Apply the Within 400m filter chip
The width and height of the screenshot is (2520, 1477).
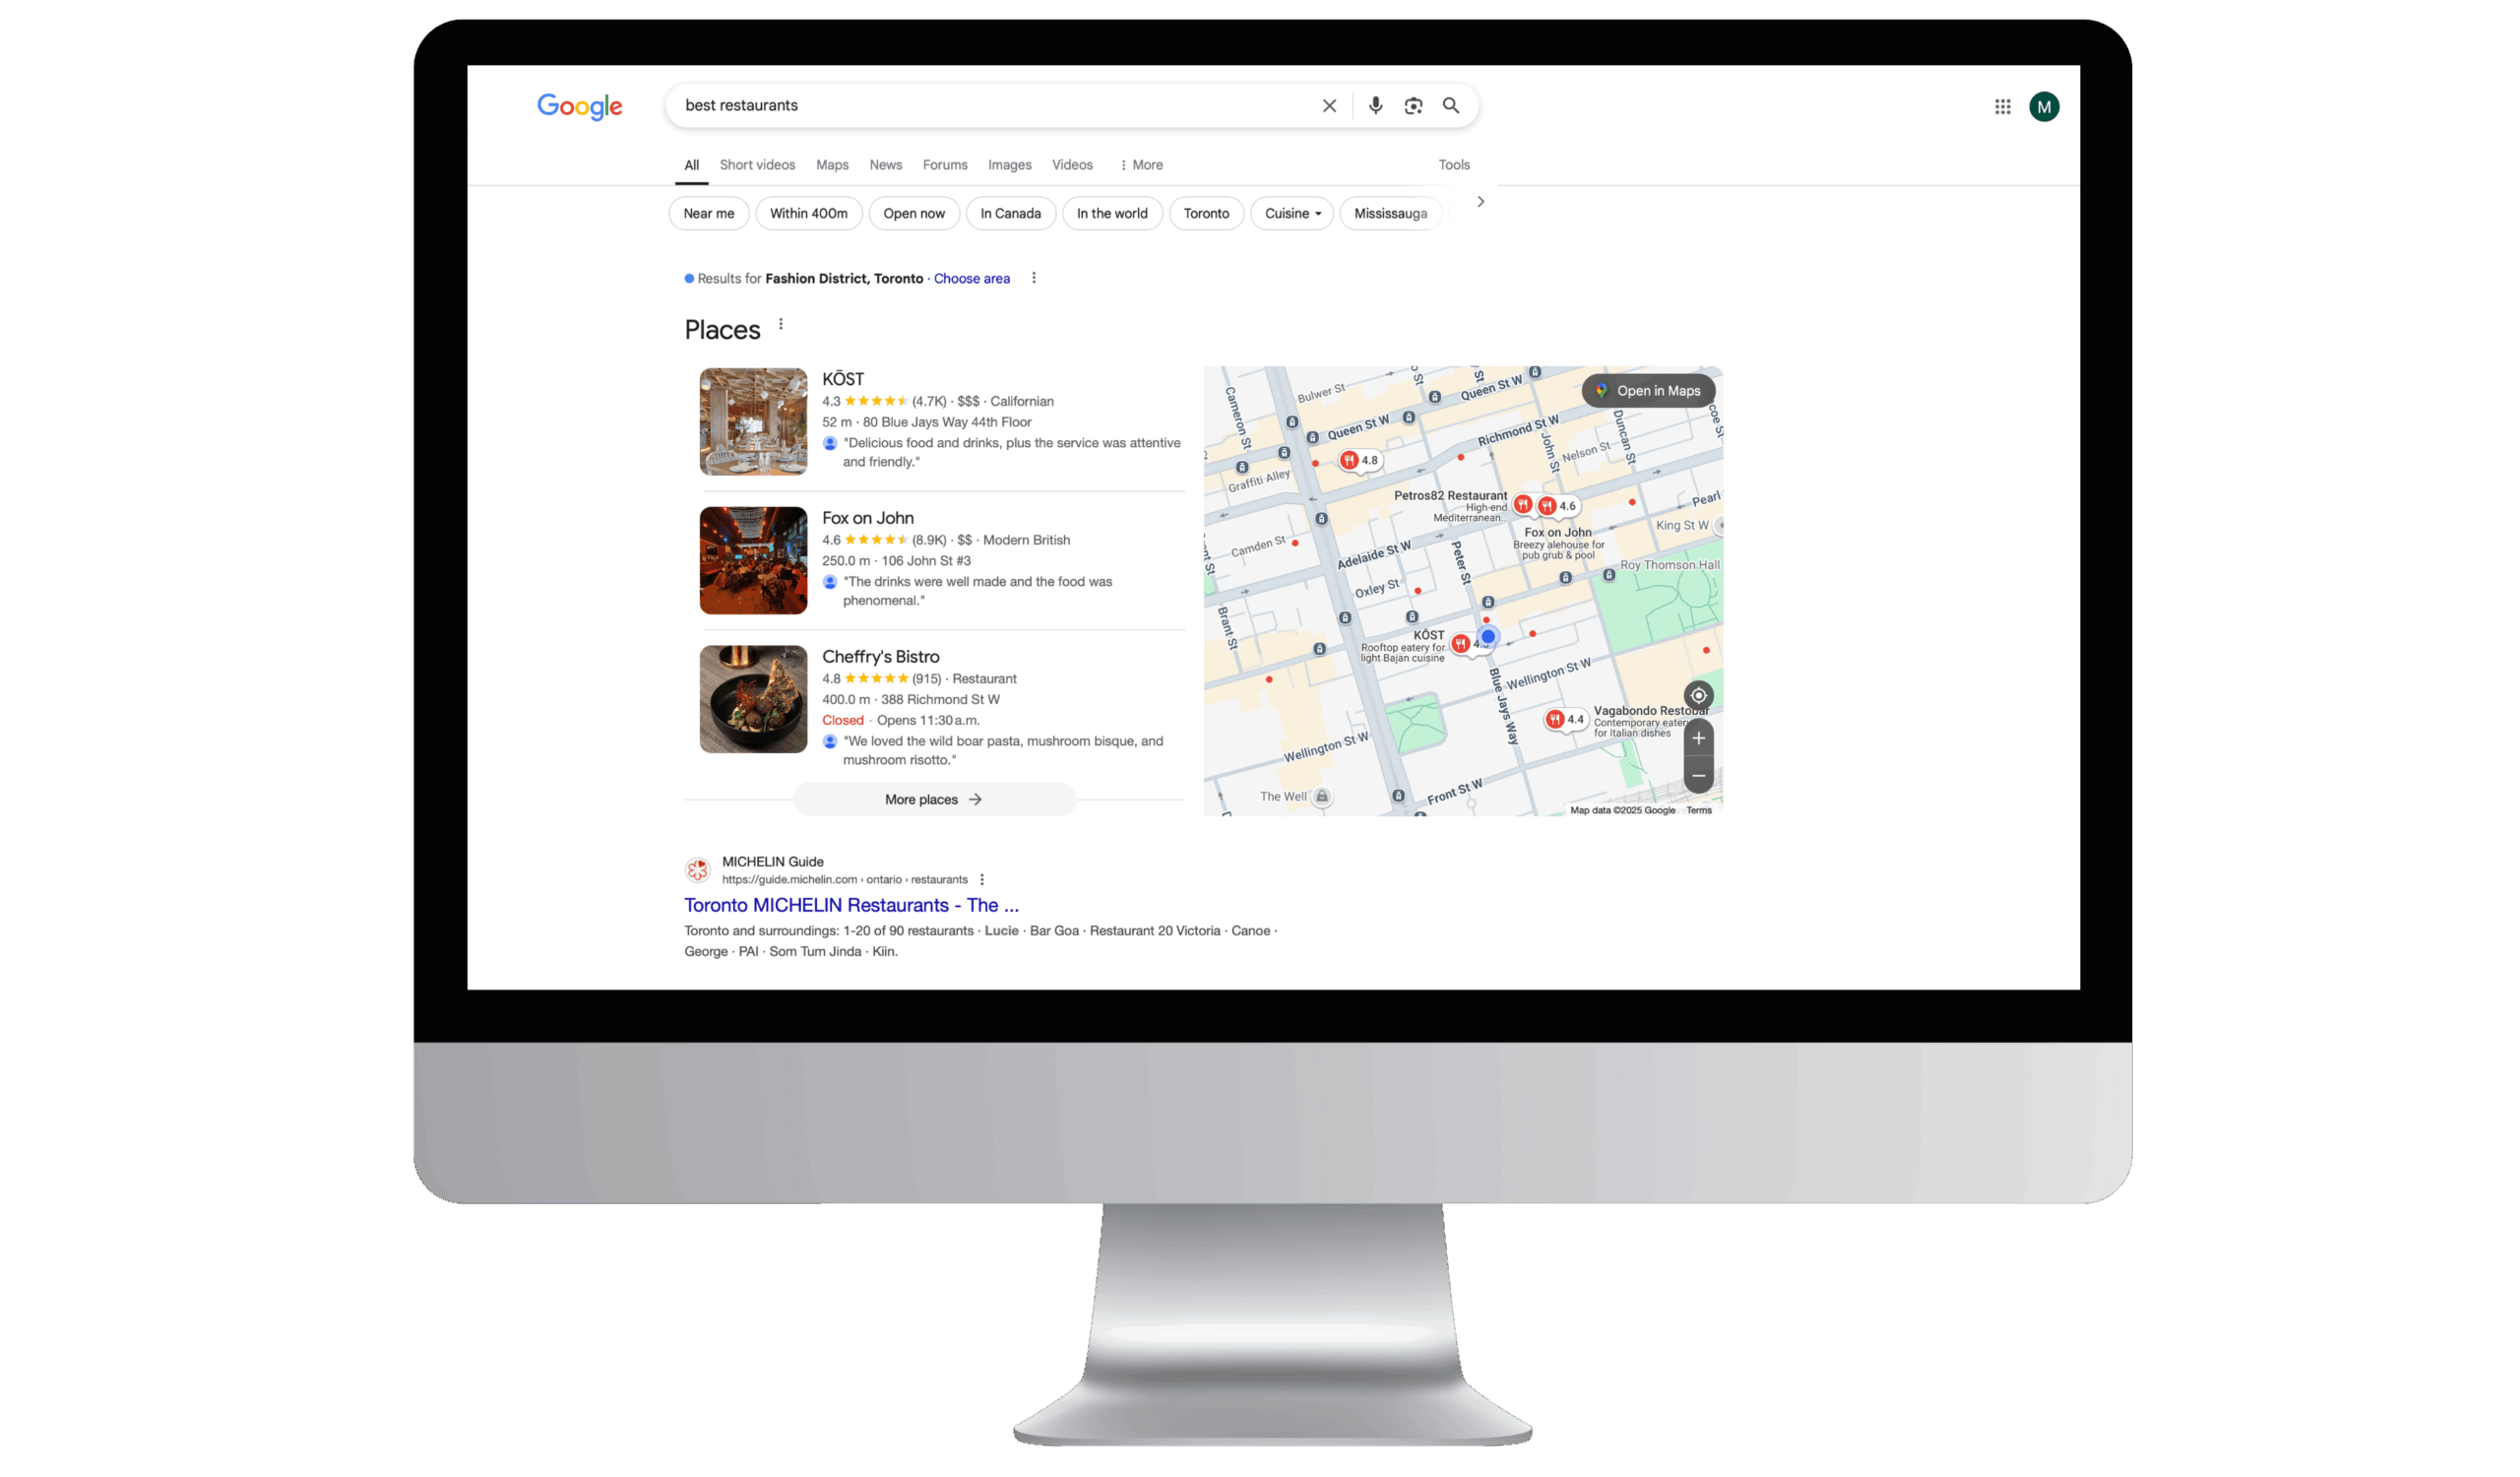(x=808, y=214)
